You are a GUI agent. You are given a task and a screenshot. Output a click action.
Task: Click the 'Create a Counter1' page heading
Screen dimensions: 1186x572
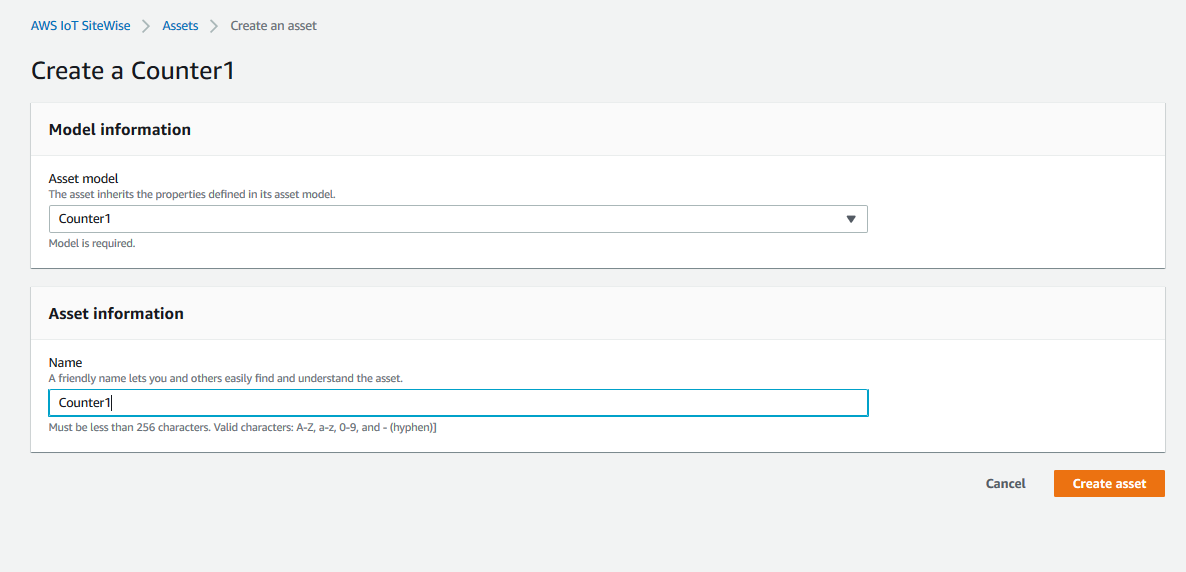point(133,70)
